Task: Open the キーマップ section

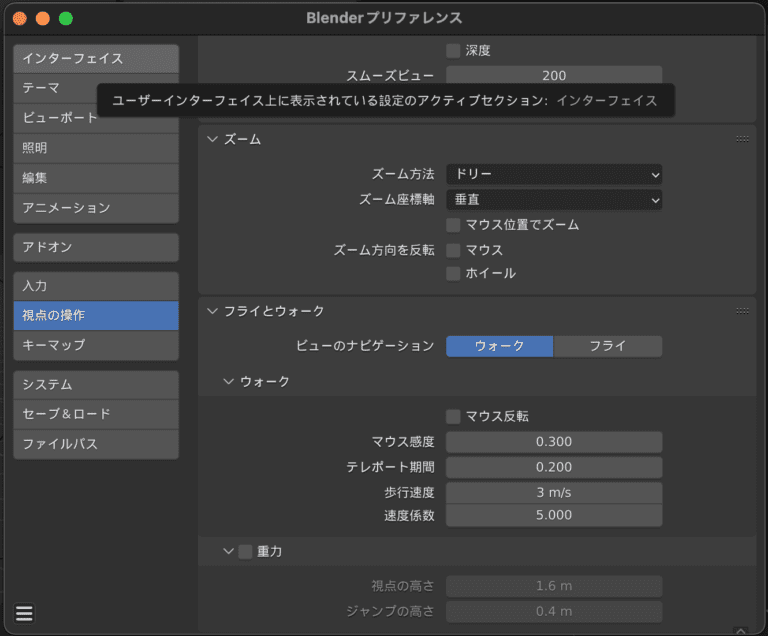Action: [x=96, y=345]
